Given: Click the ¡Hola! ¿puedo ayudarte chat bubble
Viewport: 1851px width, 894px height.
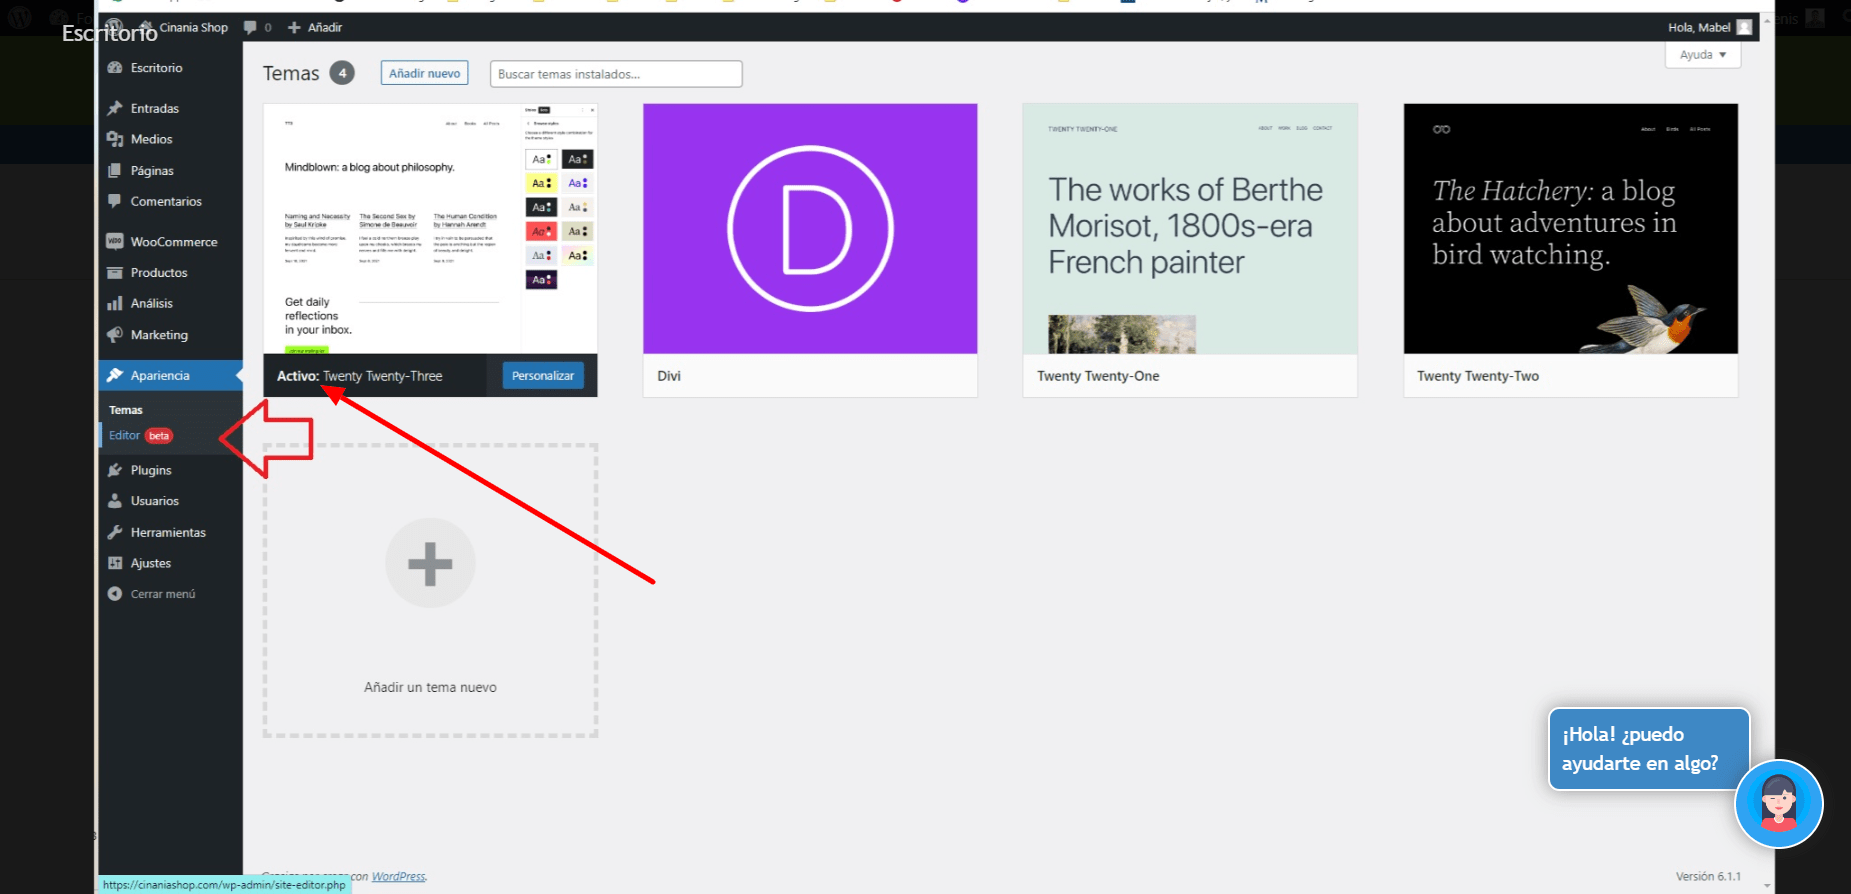Looking at the screenshot, I should [1649, 749].
